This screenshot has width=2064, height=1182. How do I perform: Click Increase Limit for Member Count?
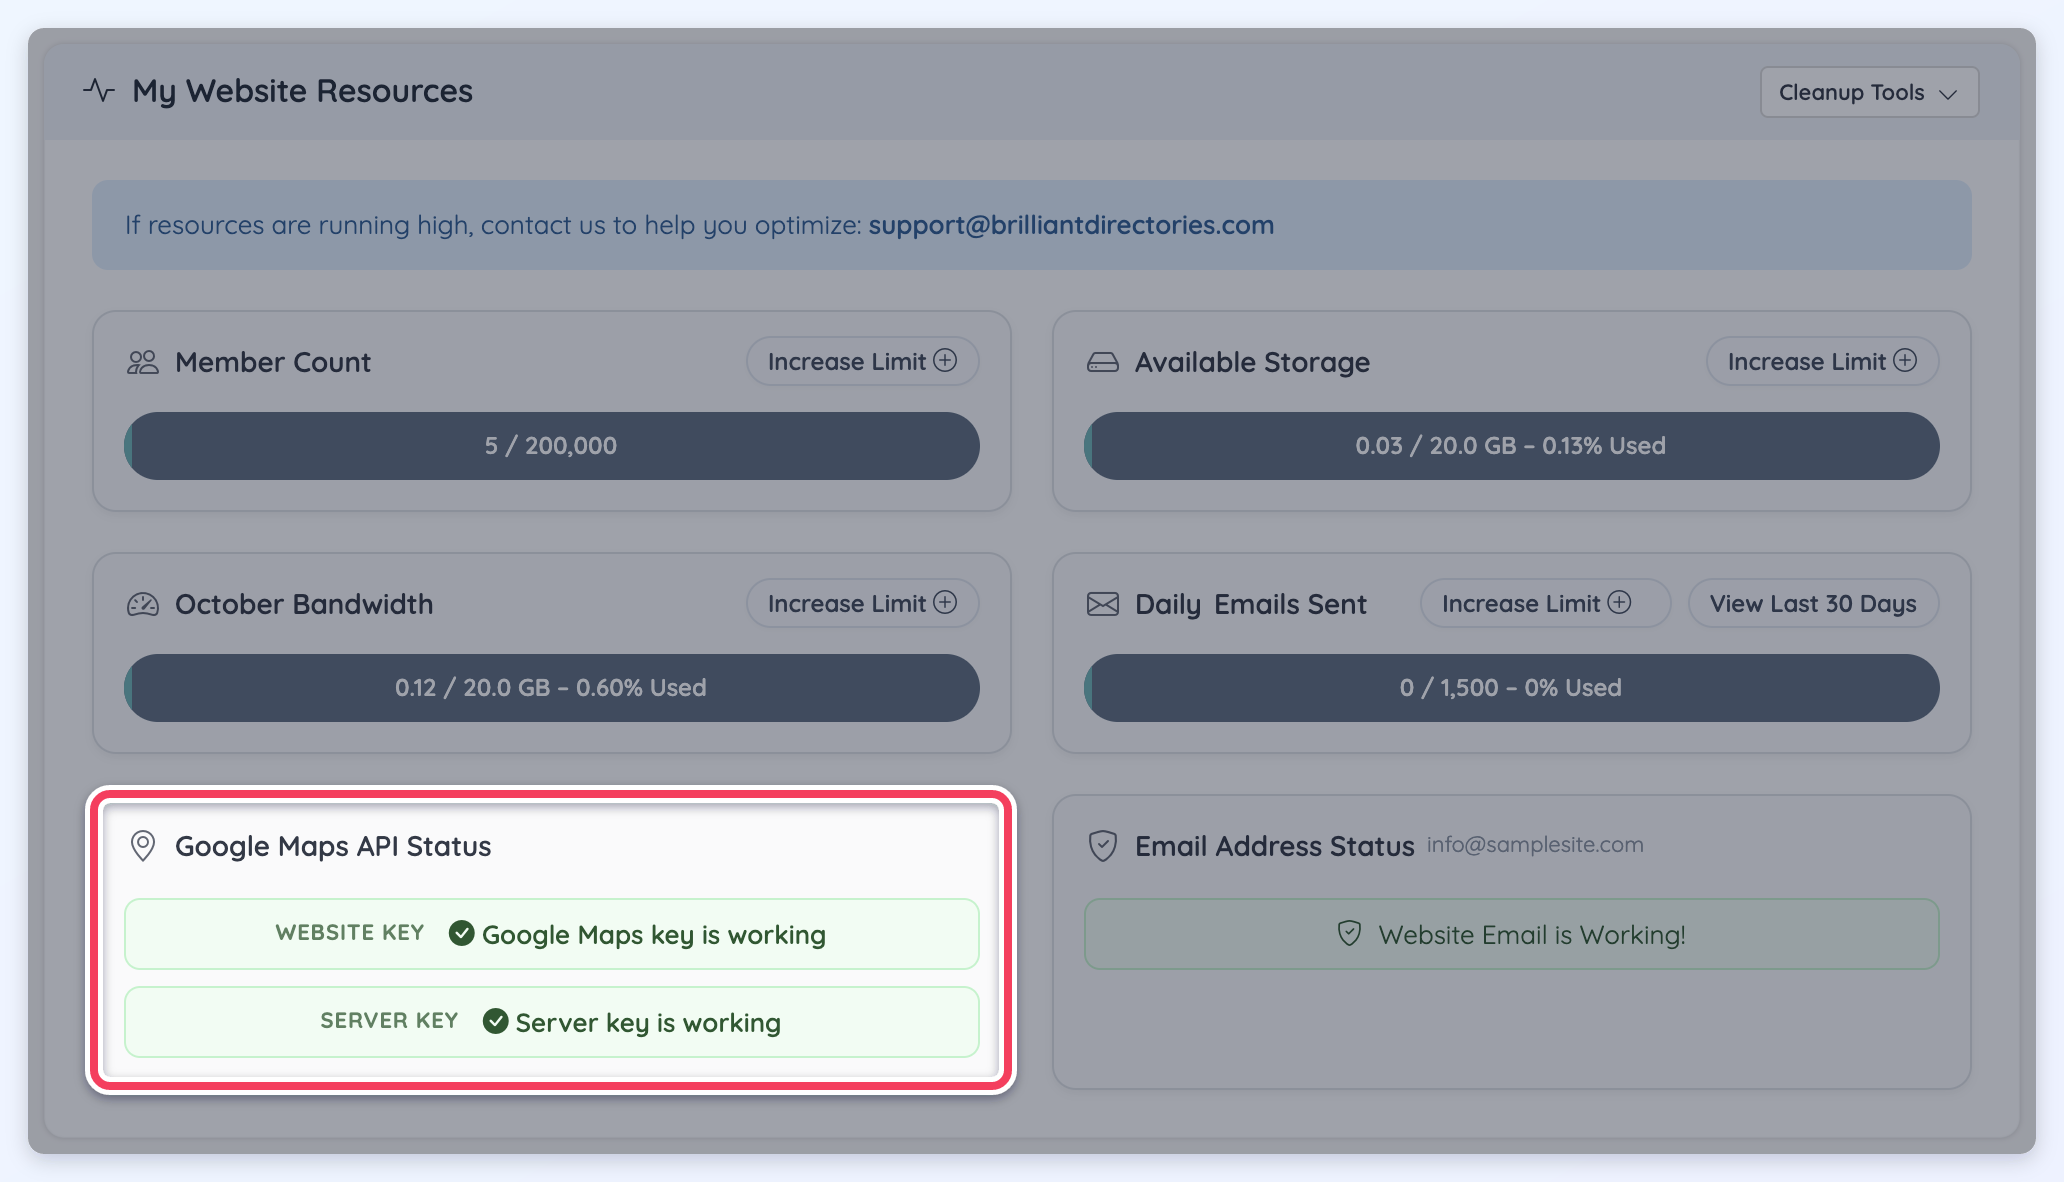coord(862,361)
